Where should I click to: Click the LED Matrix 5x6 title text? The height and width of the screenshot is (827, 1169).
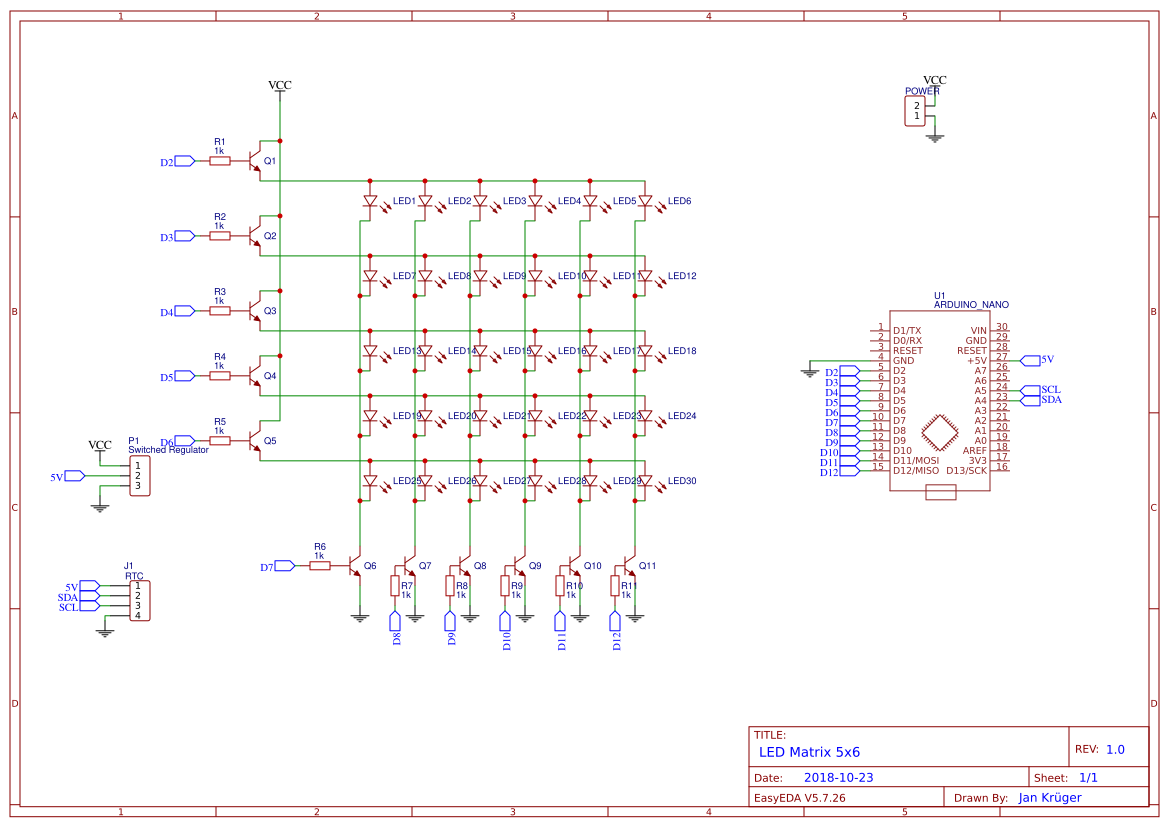(x=812, y=751)
